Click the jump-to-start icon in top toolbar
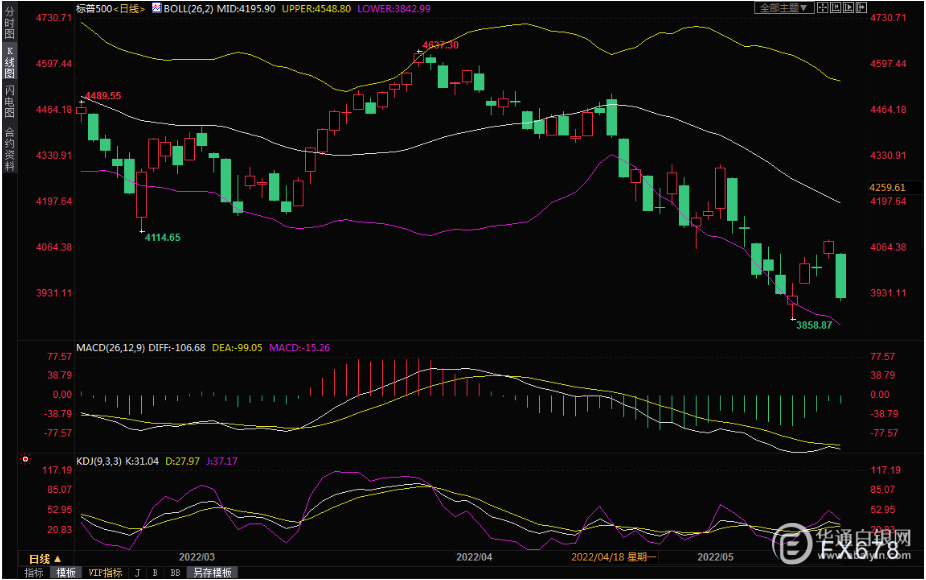This screenshot has height=580, width=926. tap(836, 8)
